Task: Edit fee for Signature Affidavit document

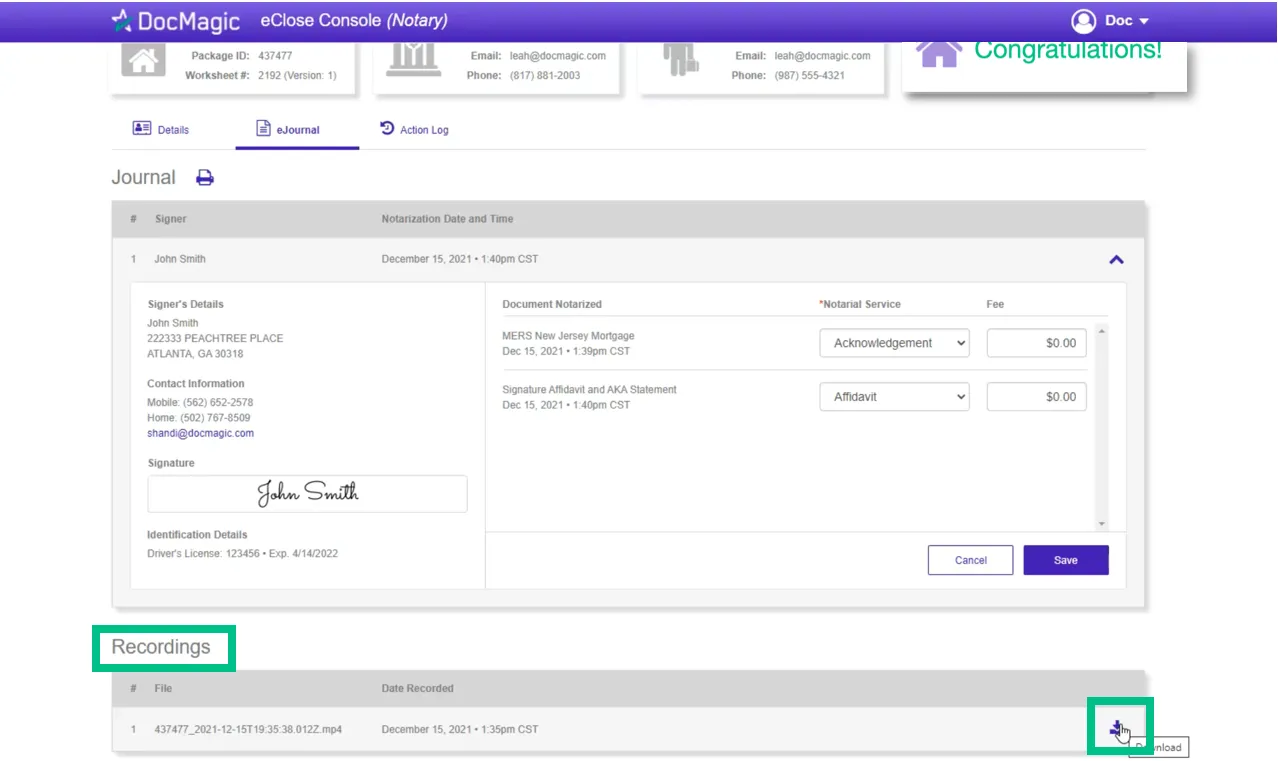Action: click(1036, 397)
